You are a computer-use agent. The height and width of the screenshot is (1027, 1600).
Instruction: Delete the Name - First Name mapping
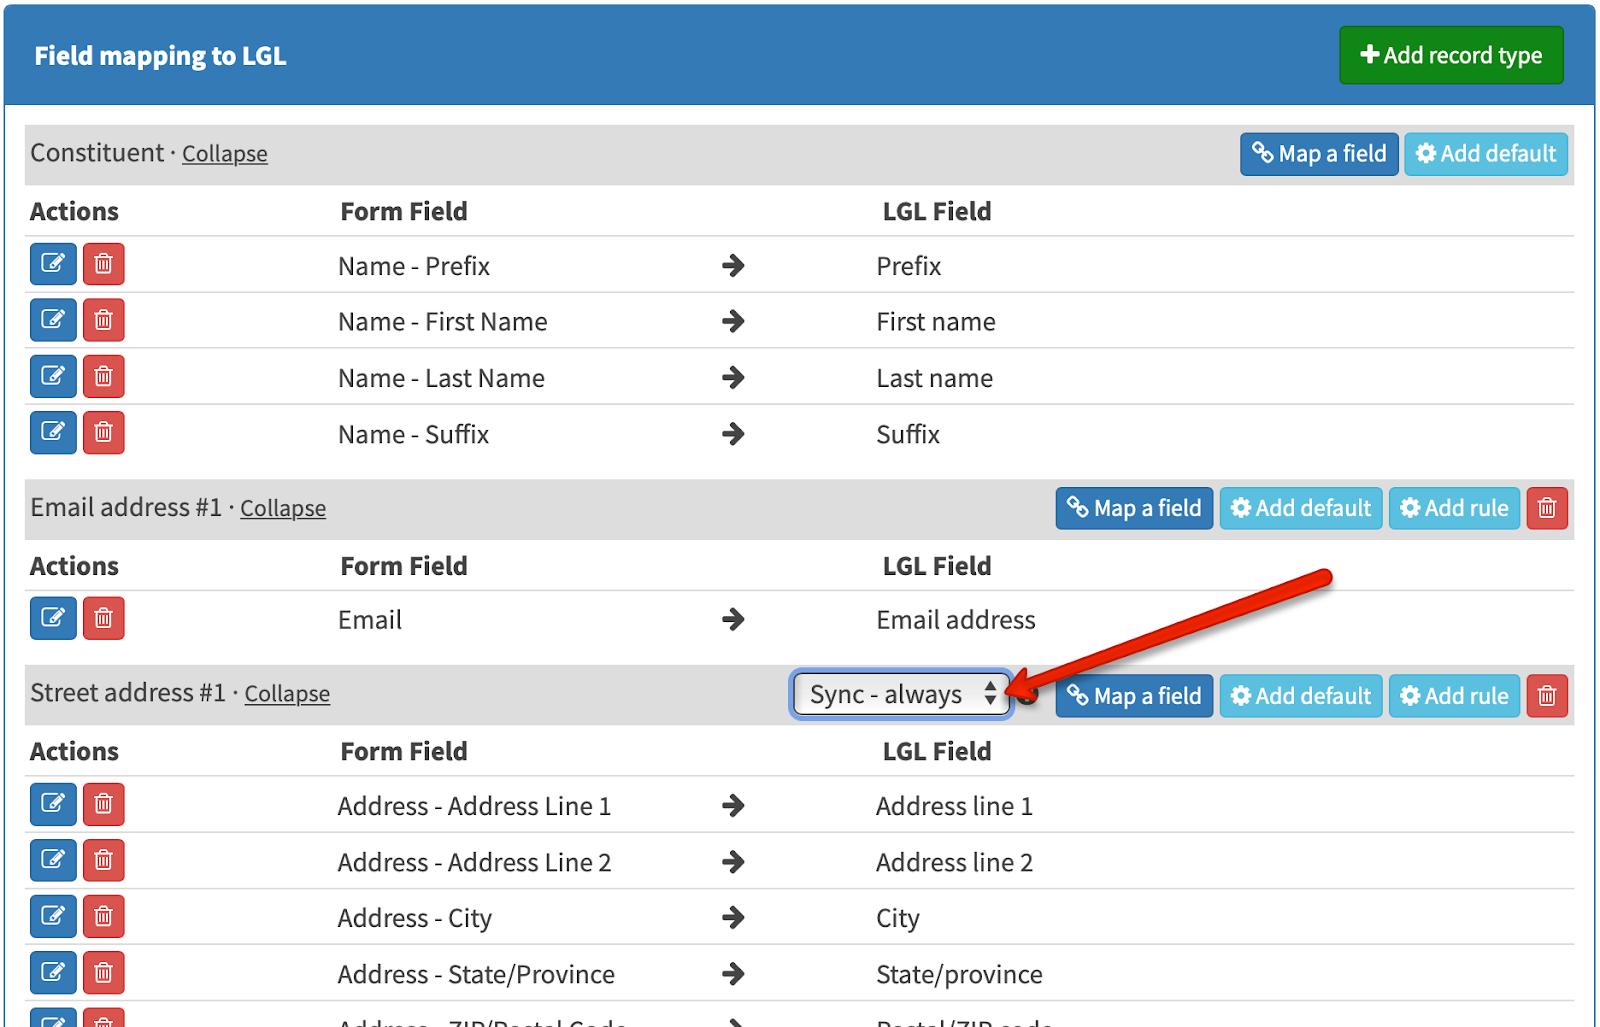coord(103,321)
